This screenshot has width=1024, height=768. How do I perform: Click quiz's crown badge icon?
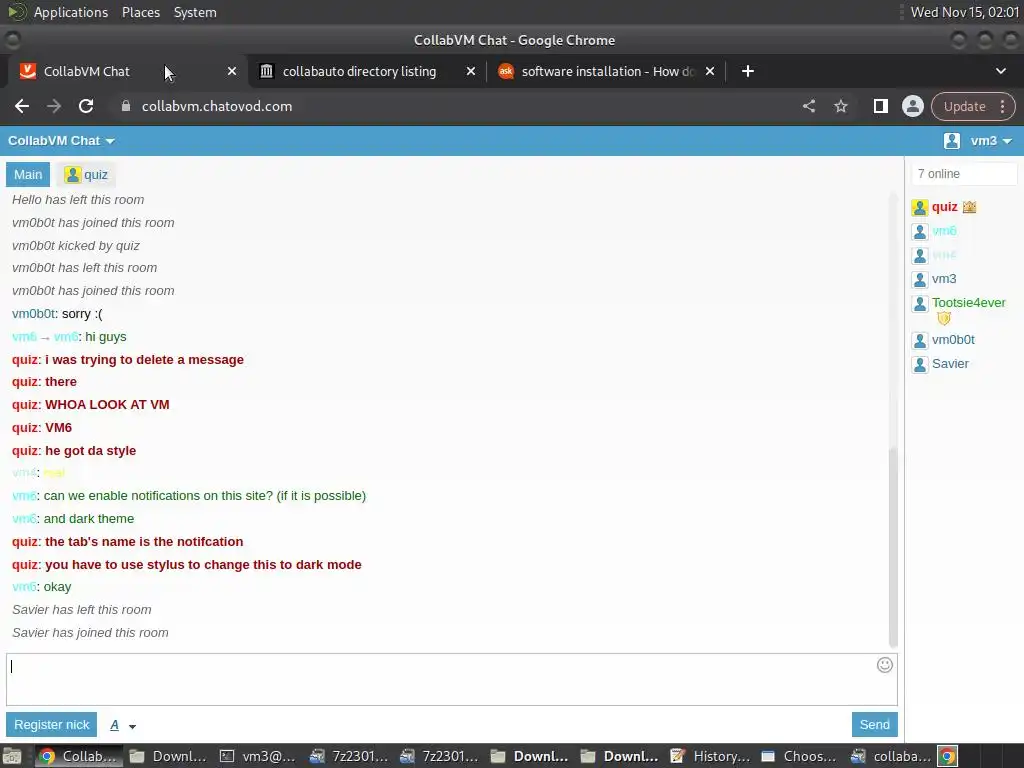969,207
